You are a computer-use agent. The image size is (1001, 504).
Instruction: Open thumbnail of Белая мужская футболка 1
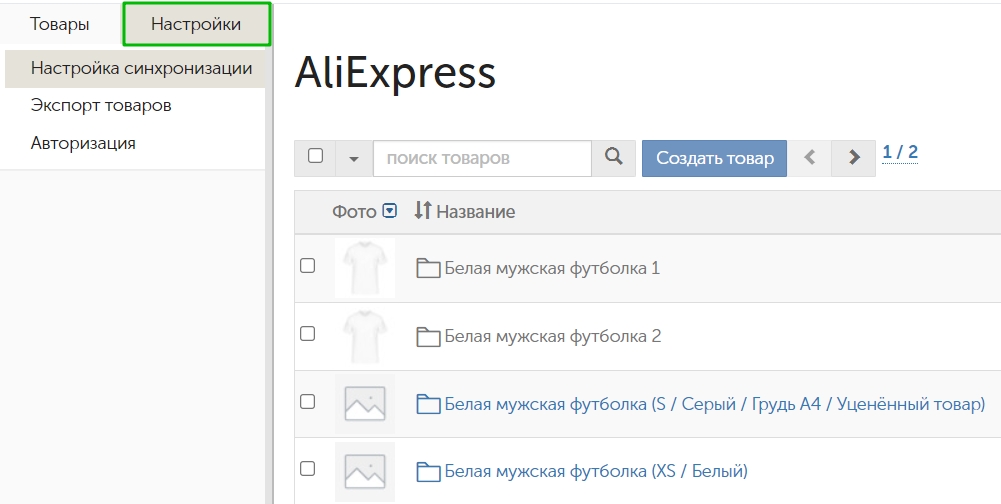tap(365, 268)
